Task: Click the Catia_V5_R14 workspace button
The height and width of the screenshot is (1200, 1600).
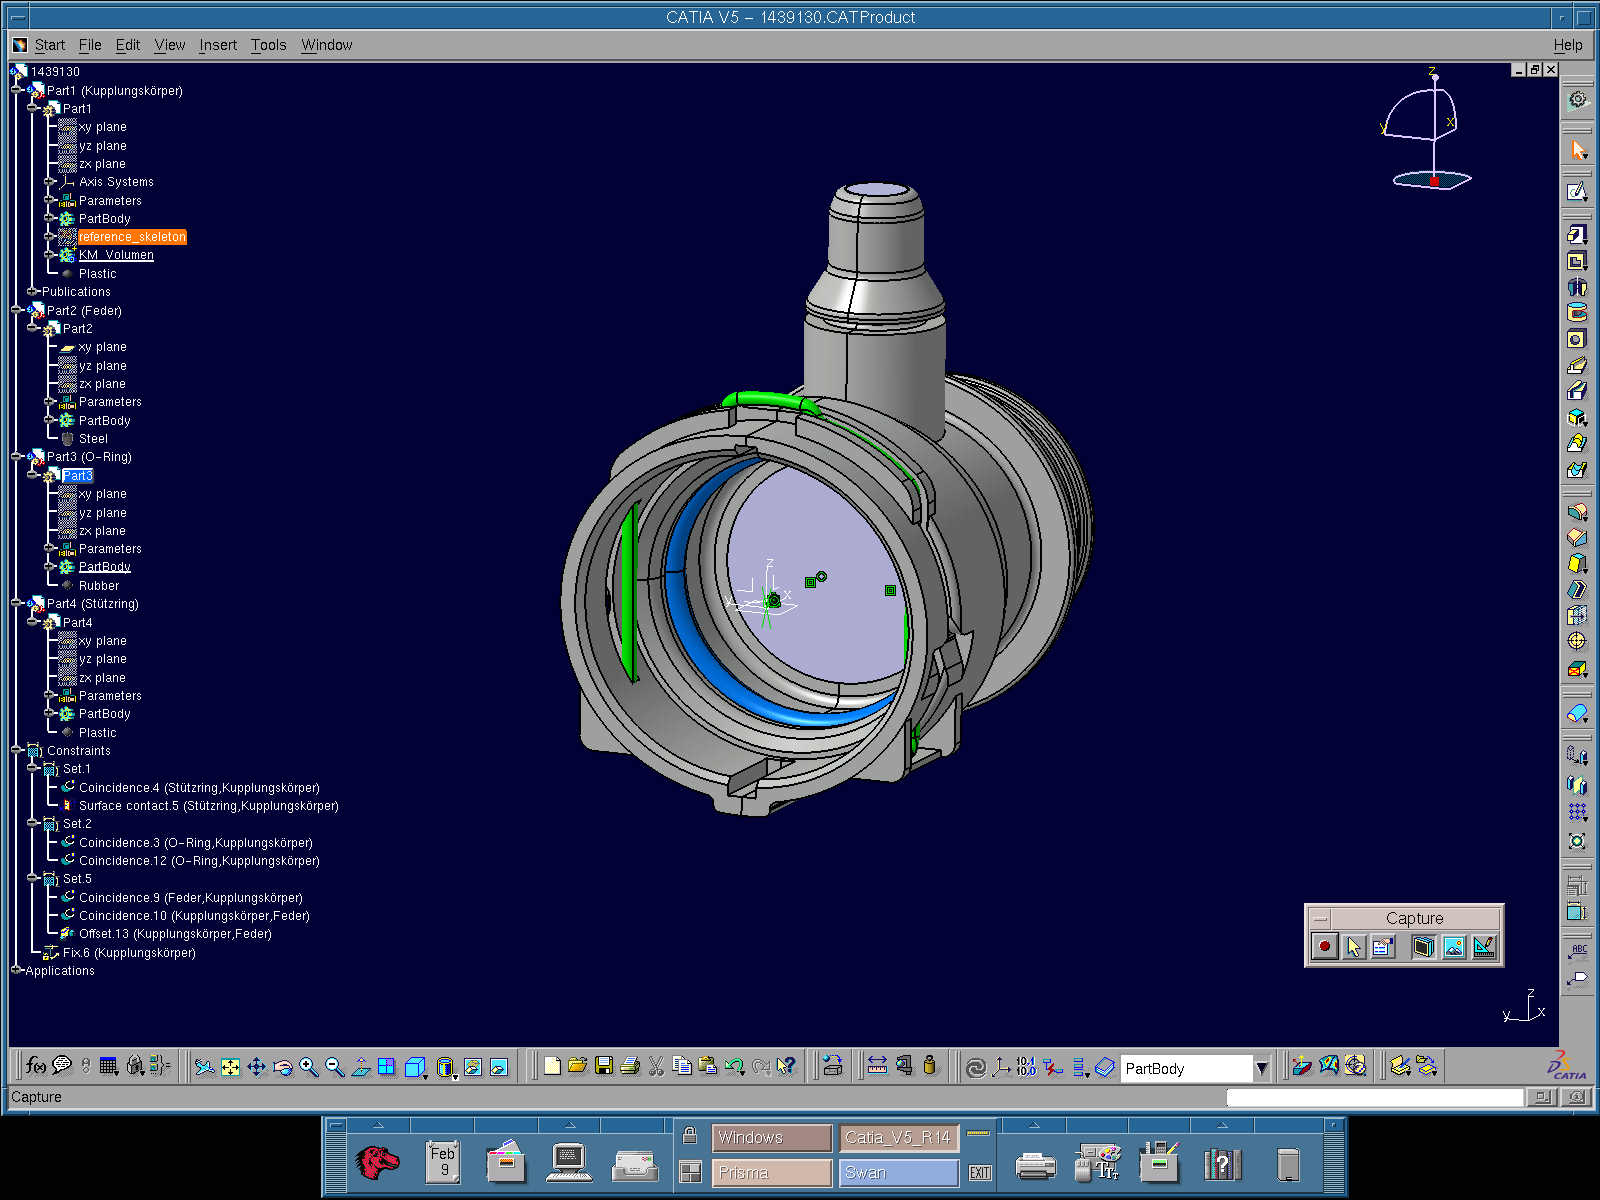Action: point(898,1138)
